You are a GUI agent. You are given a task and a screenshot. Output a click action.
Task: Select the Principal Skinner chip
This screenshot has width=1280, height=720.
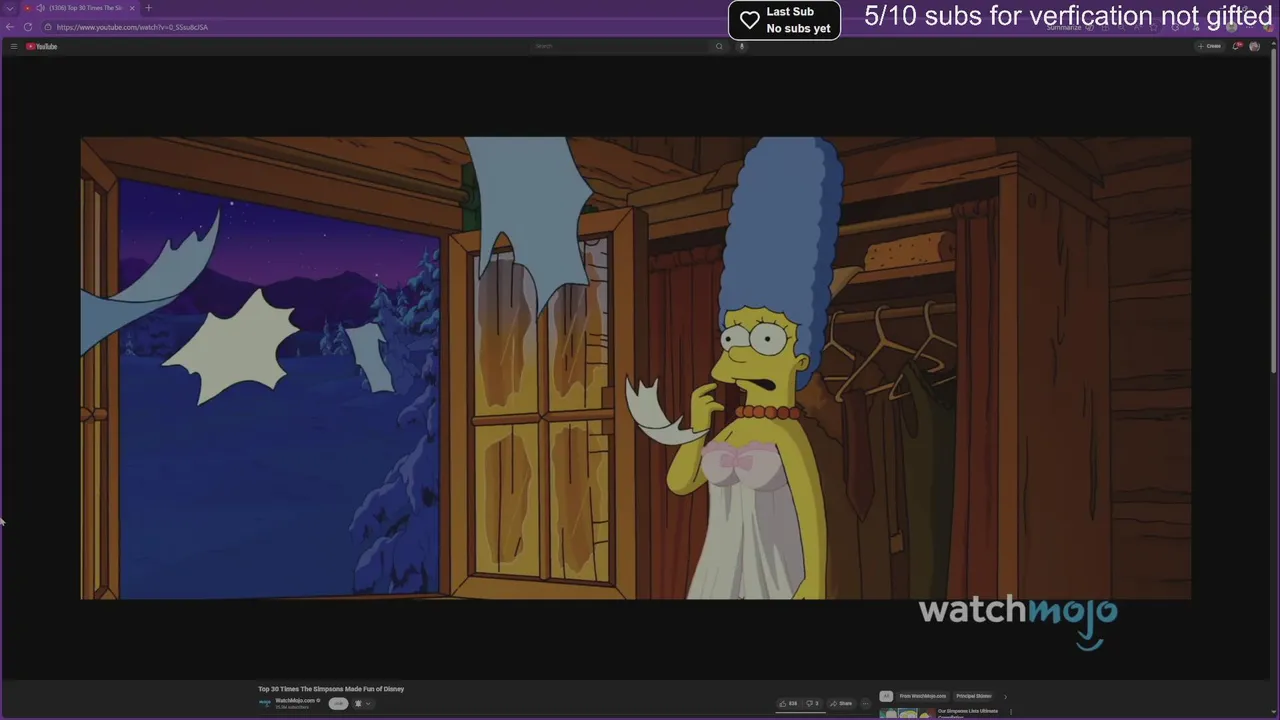tap(974, 696)
